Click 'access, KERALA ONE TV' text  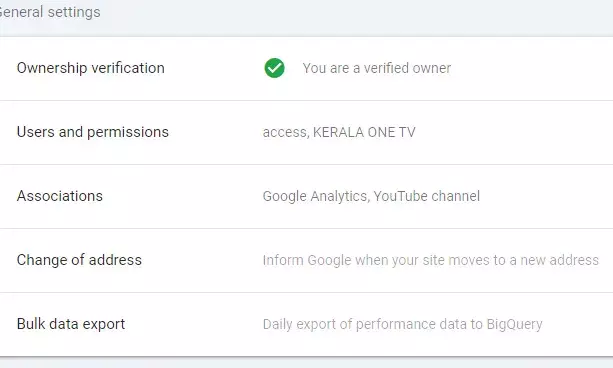click(339, 132)
